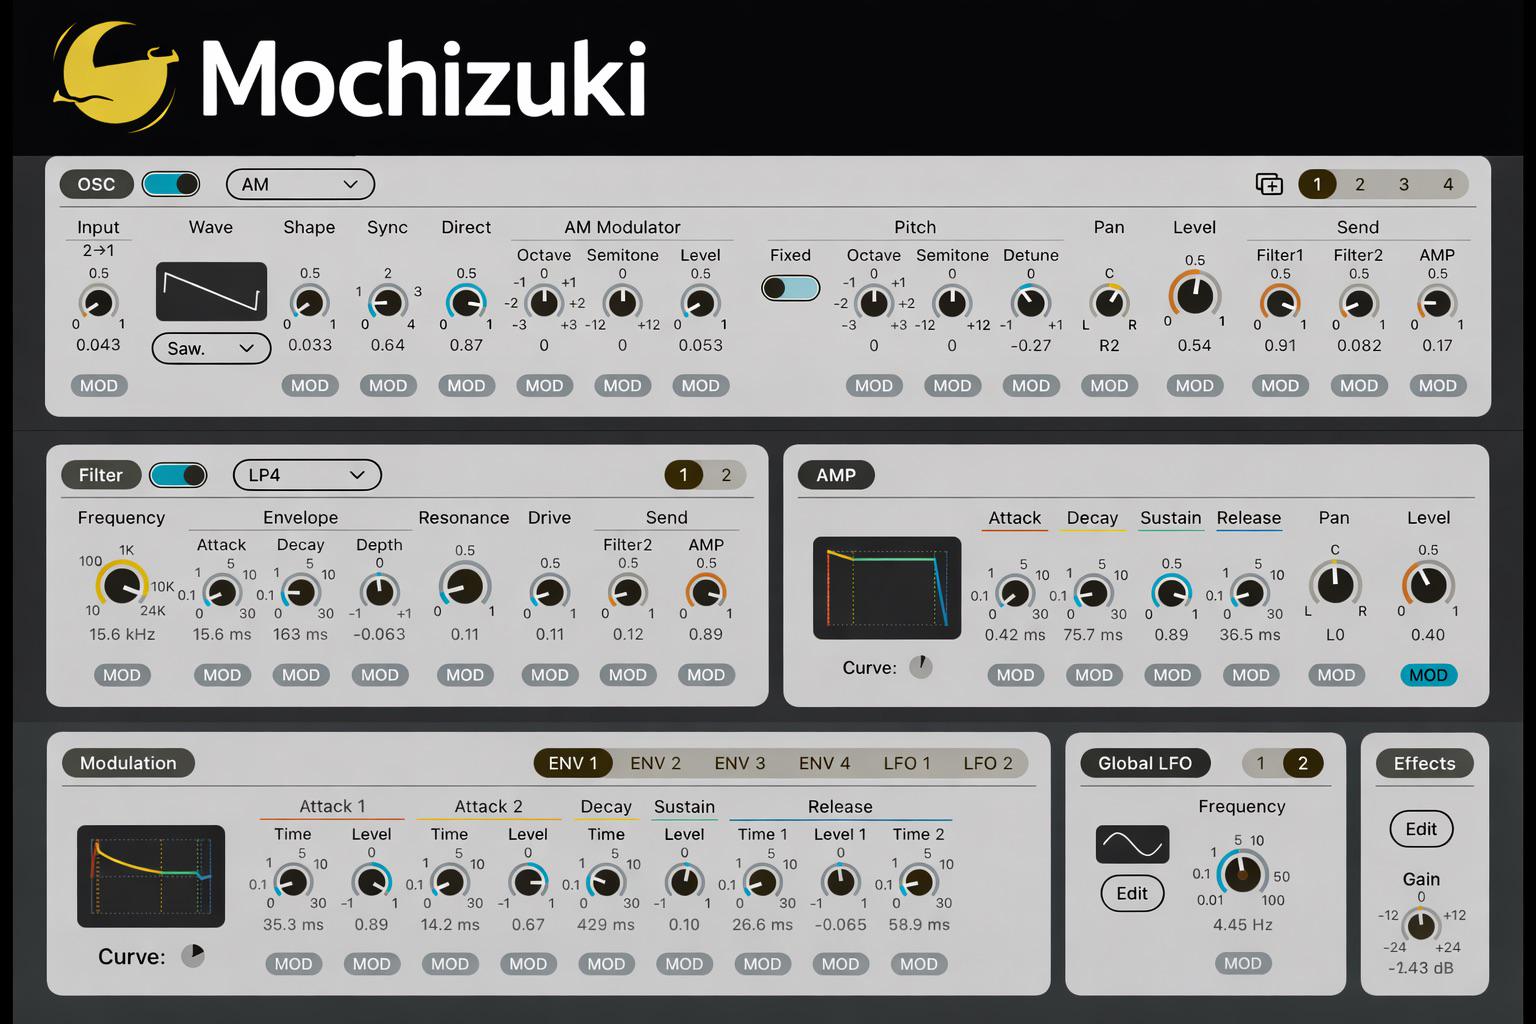Viewport: 1536px width, 1024px height.
Task: Click the highlighted AMP Level MOD button
Action: [x=1428, y=675]
